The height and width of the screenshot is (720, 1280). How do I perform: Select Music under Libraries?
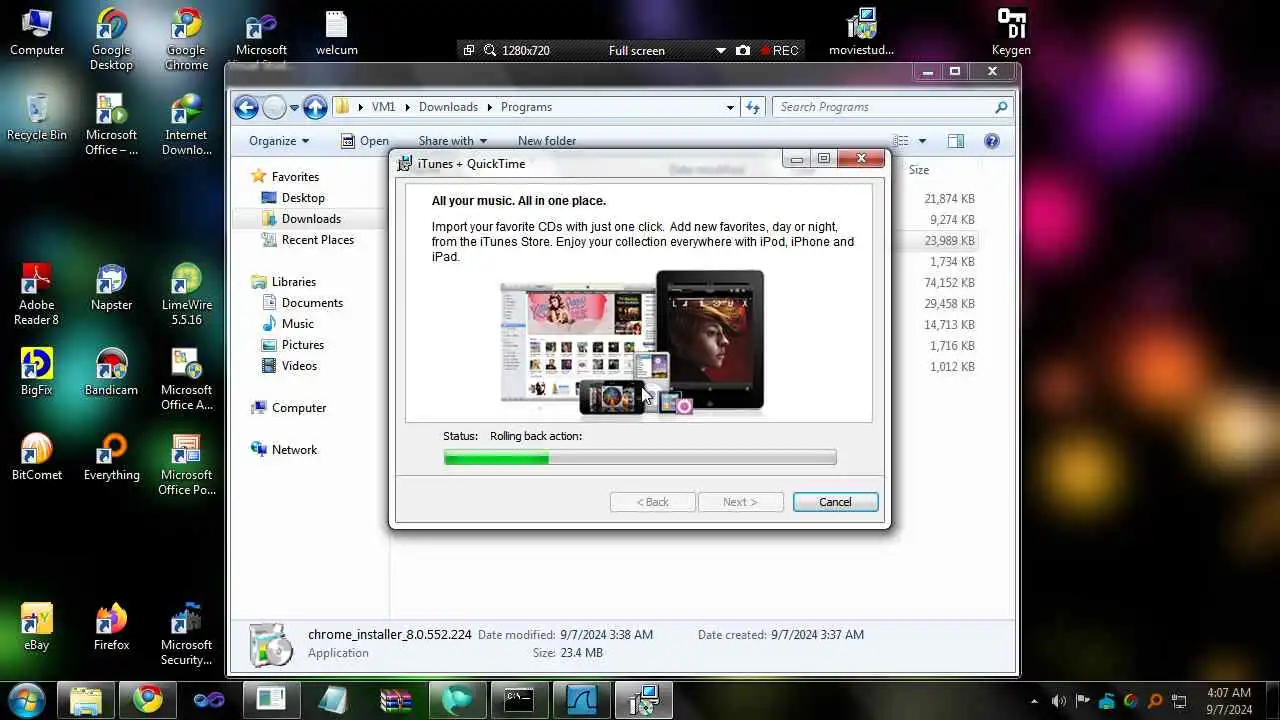pyautogui.click(x=298, y=324)
